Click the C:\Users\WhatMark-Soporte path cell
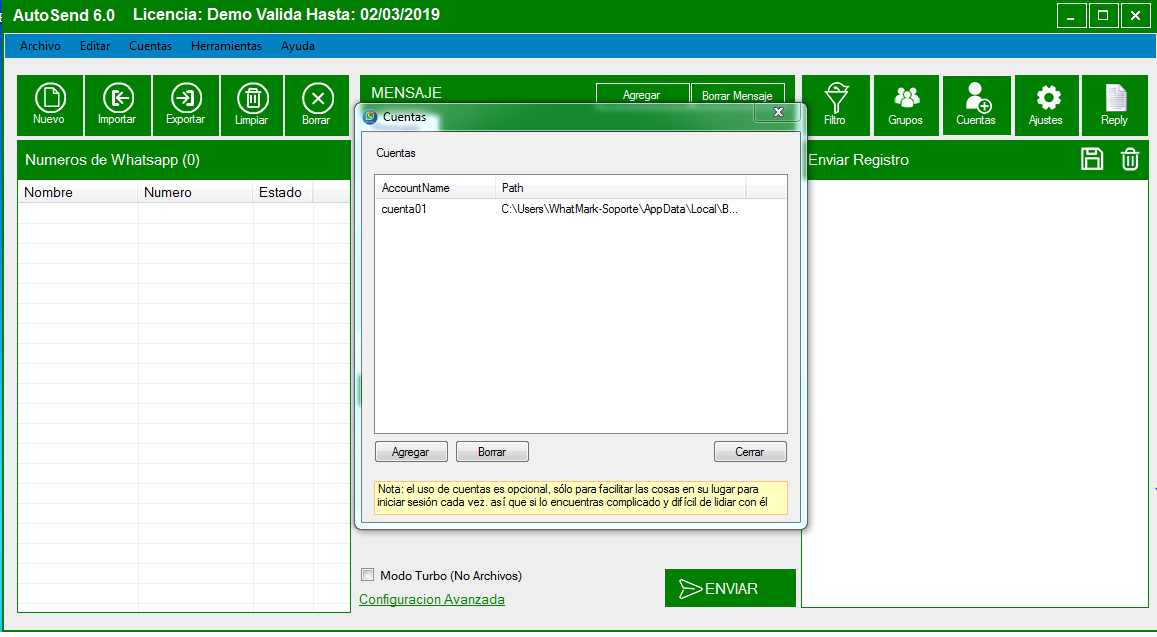Screen dimensions: 1157x637 tap(620, 209)
